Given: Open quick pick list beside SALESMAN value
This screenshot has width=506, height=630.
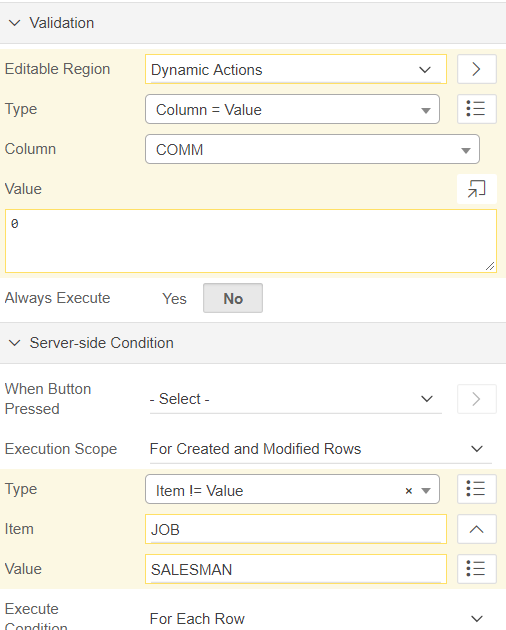Looking at the screenshot, I should 477,569.
